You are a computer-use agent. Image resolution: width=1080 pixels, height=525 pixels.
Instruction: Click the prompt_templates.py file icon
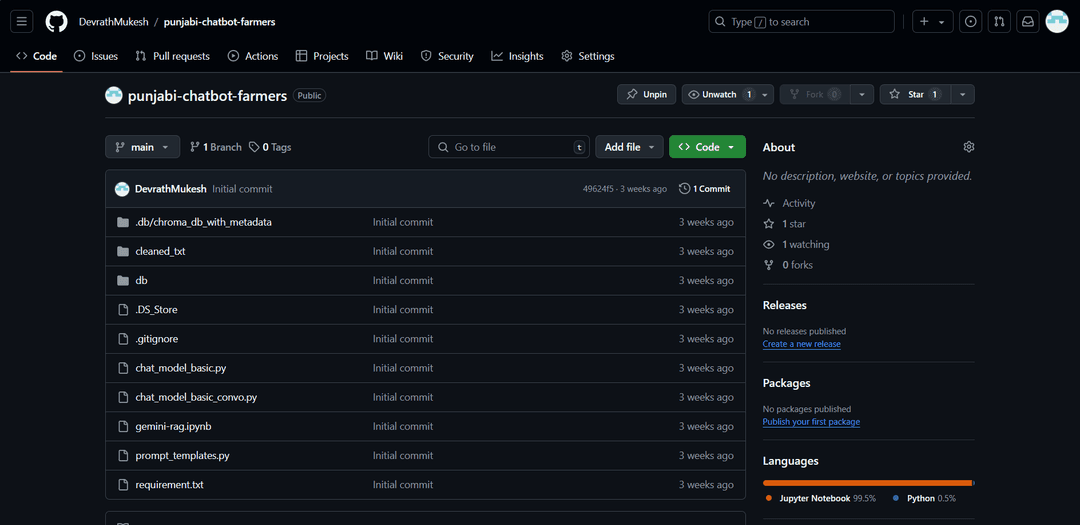pyautogui.click(x=123, y=455)
